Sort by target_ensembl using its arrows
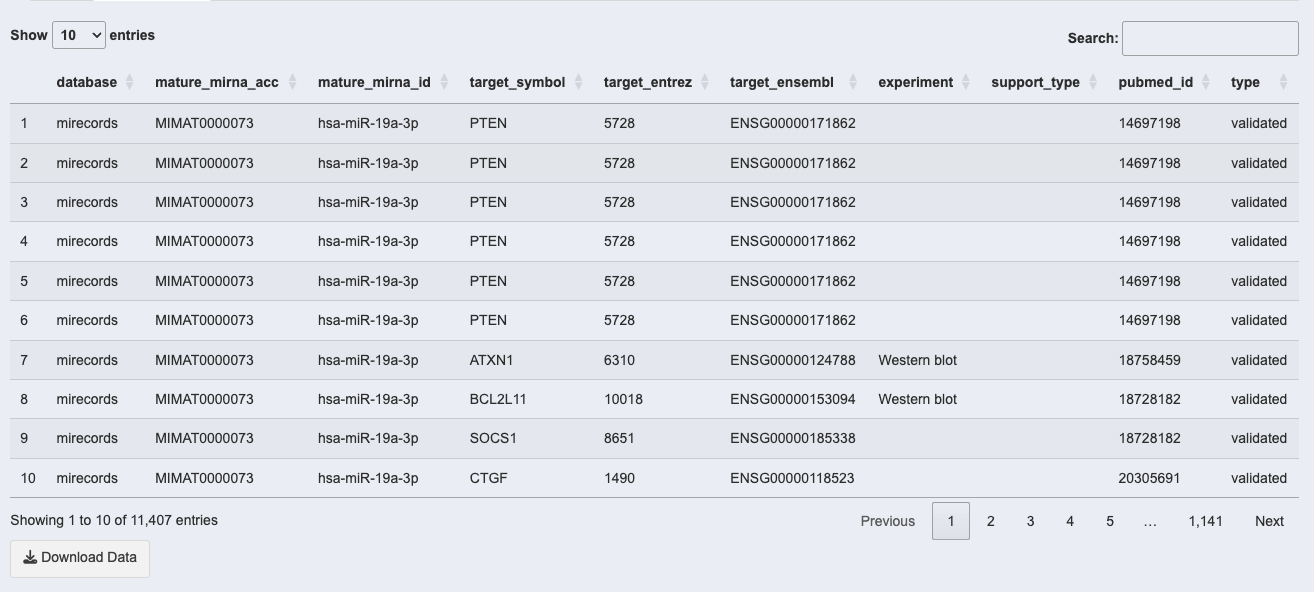 click(x=853, y=83)
